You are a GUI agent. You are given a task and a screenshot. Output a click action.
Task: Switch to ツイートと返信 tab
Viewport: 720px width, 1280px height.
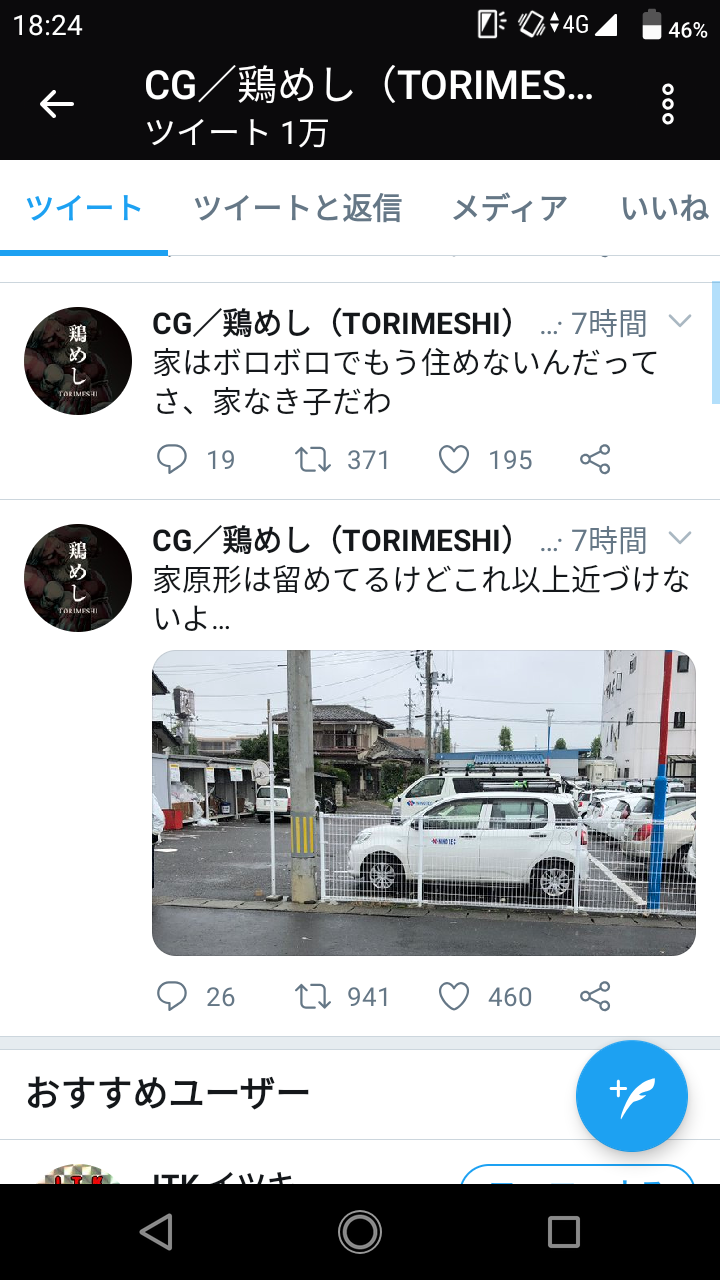298,208
